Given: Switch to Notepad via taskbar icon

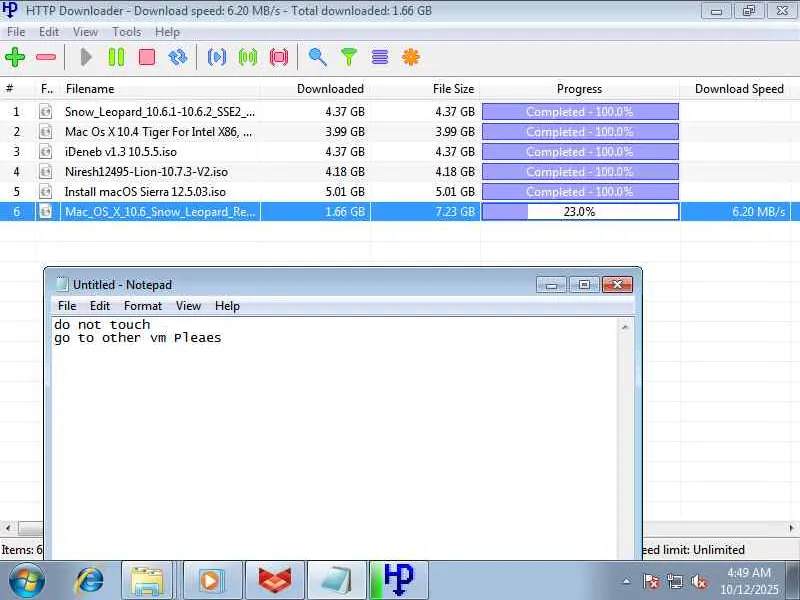Looking at the screenshot, I should (337, 581).
